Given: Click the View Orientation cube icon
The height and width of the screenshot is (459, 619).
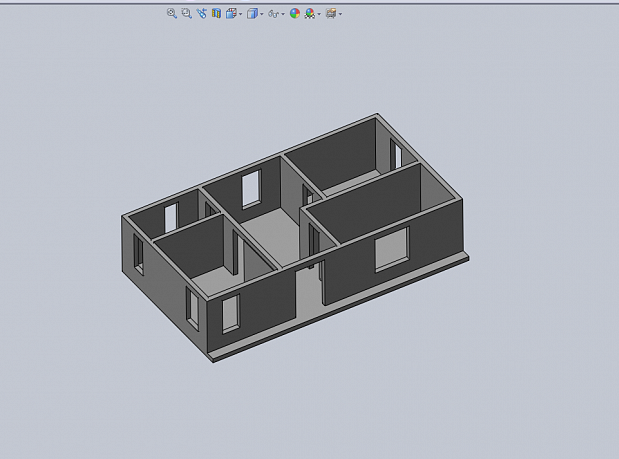Looking at the screenshot, I should click(231, 14).
